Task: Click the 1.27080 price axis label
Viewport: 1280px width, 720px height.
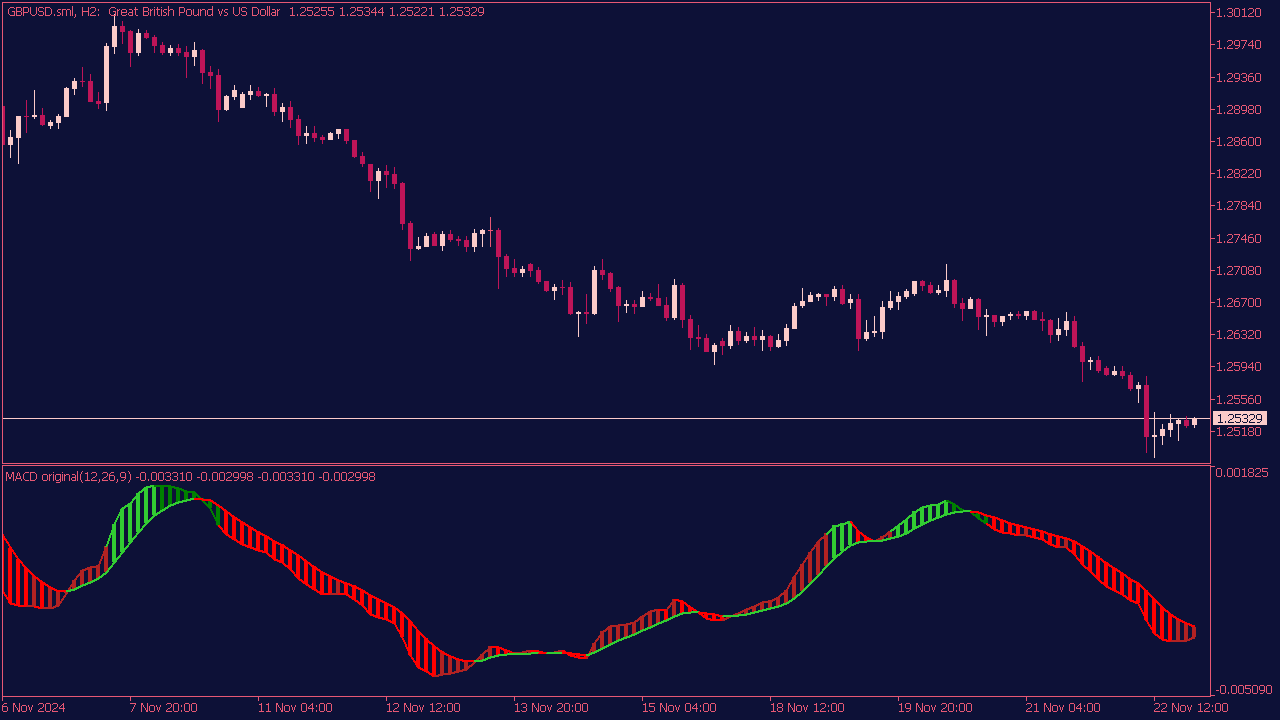Action: (x=1240, y=270)
